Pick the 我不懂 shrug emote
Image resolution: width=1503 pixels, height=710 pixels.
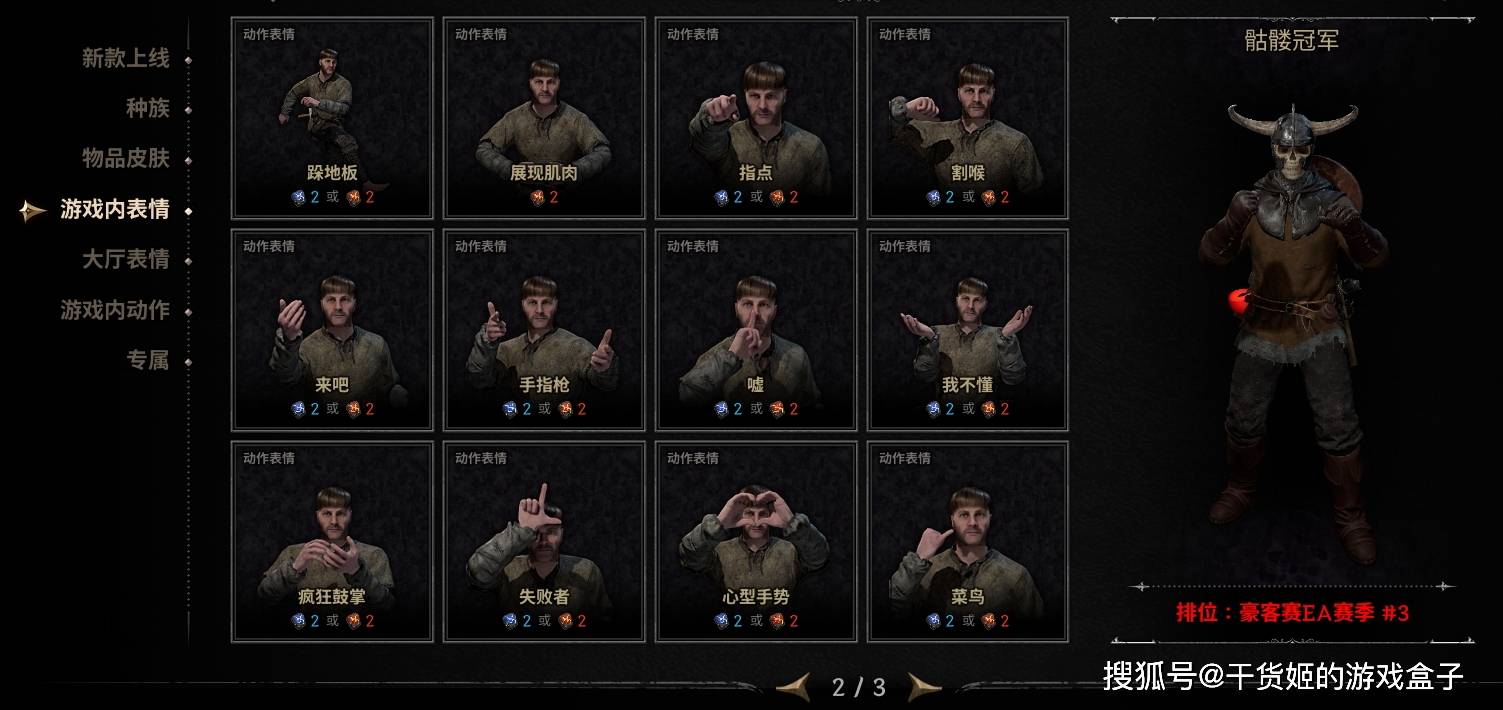click(968, 330)
